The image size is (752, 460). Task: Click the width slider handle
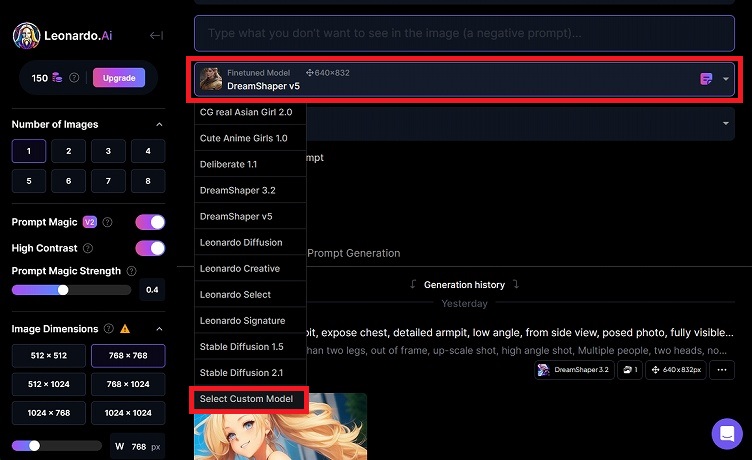coord(34,446)
